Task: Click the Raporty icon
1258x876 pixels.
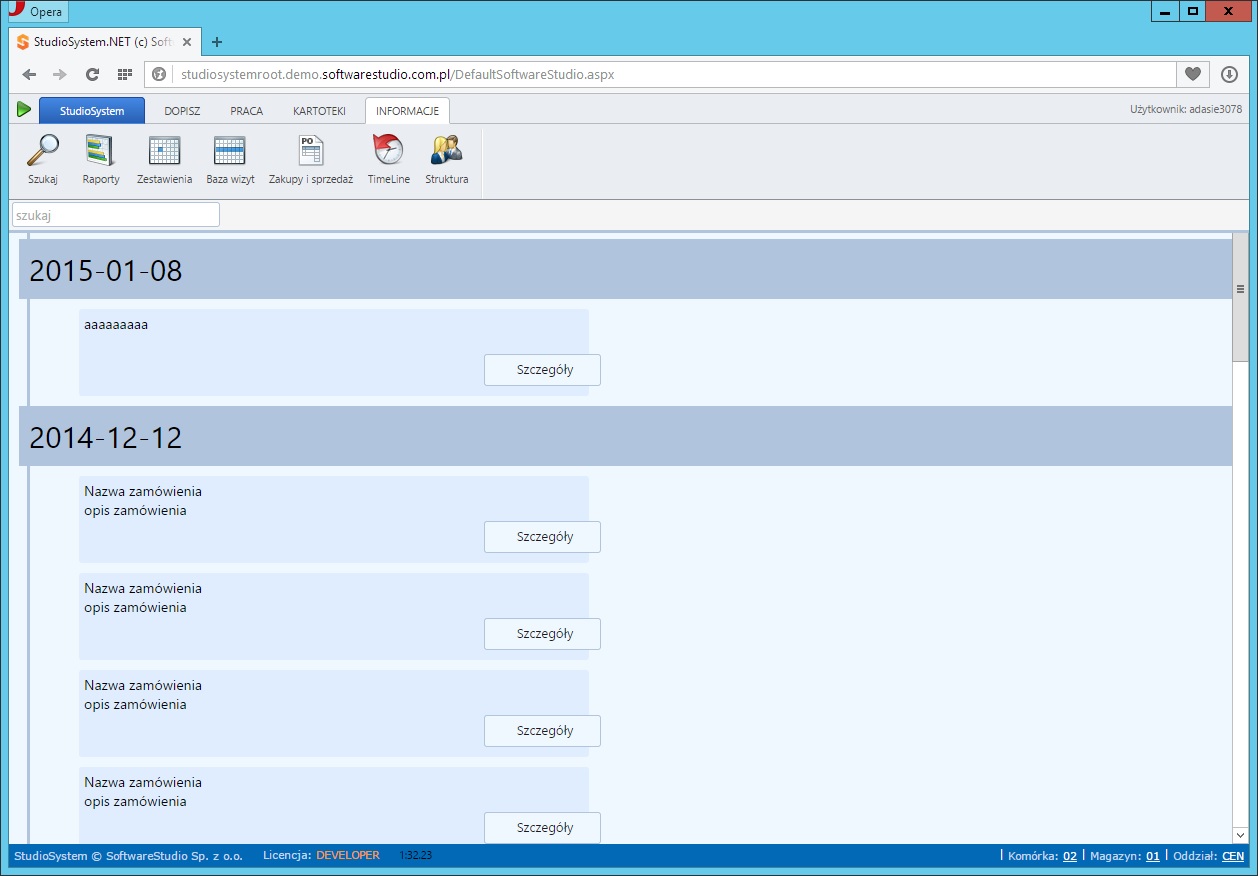Action: point(101,159)
